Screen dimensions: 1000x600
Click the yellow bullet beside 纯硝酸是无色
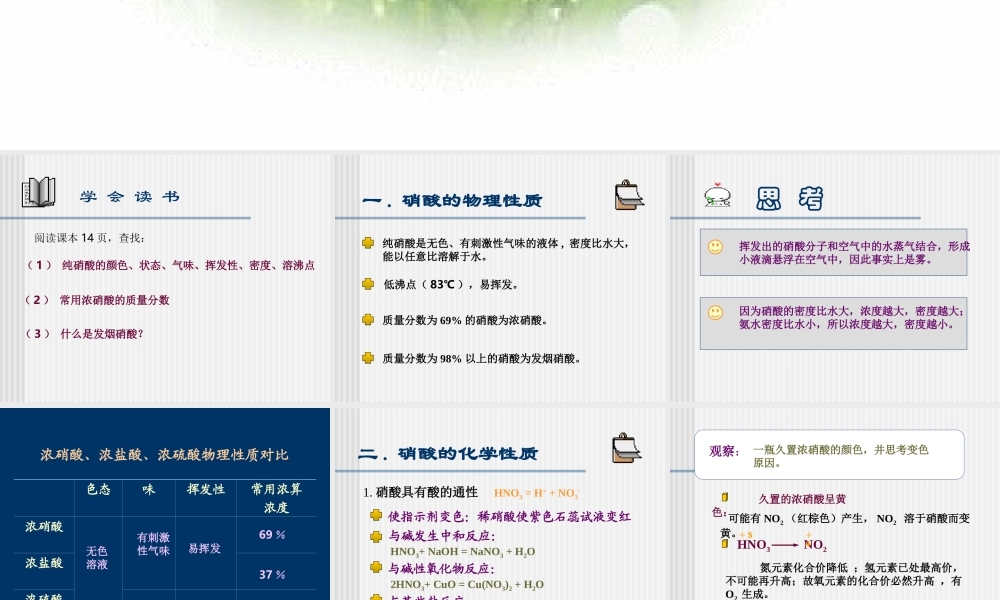click(368, 243)
